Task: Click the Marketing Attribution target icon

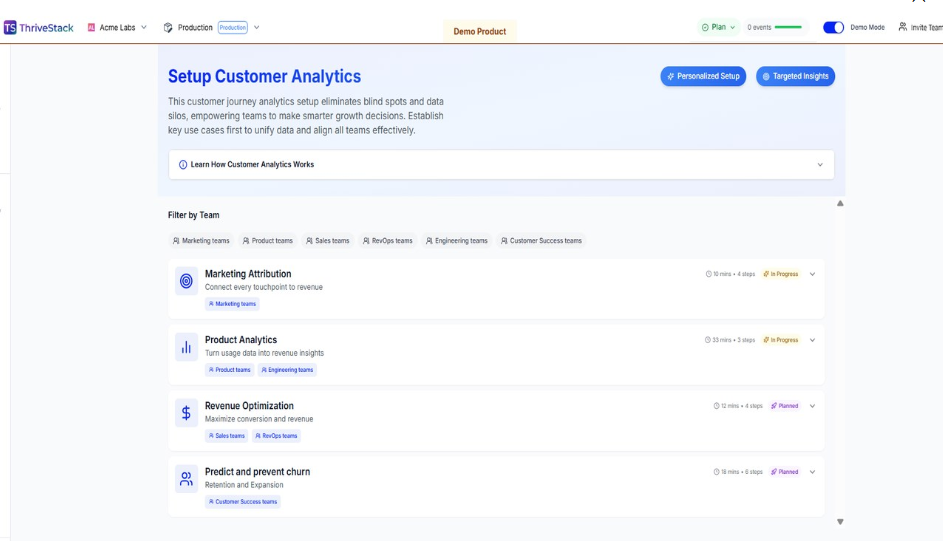Action: (x=186, y=281)
